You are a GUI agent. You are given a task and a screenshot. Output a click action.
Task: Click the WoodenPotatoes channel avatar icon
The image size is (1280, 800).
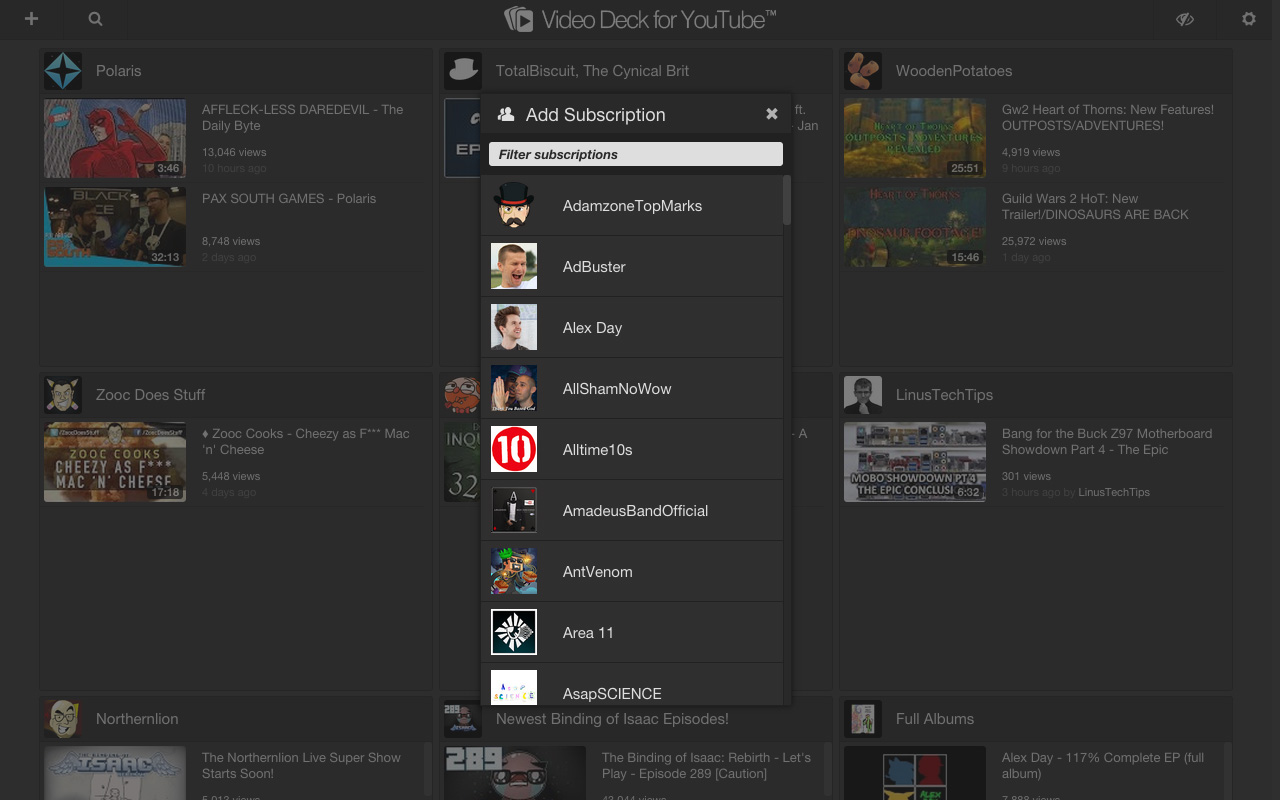pyautogui.click(x=862, y=70)
